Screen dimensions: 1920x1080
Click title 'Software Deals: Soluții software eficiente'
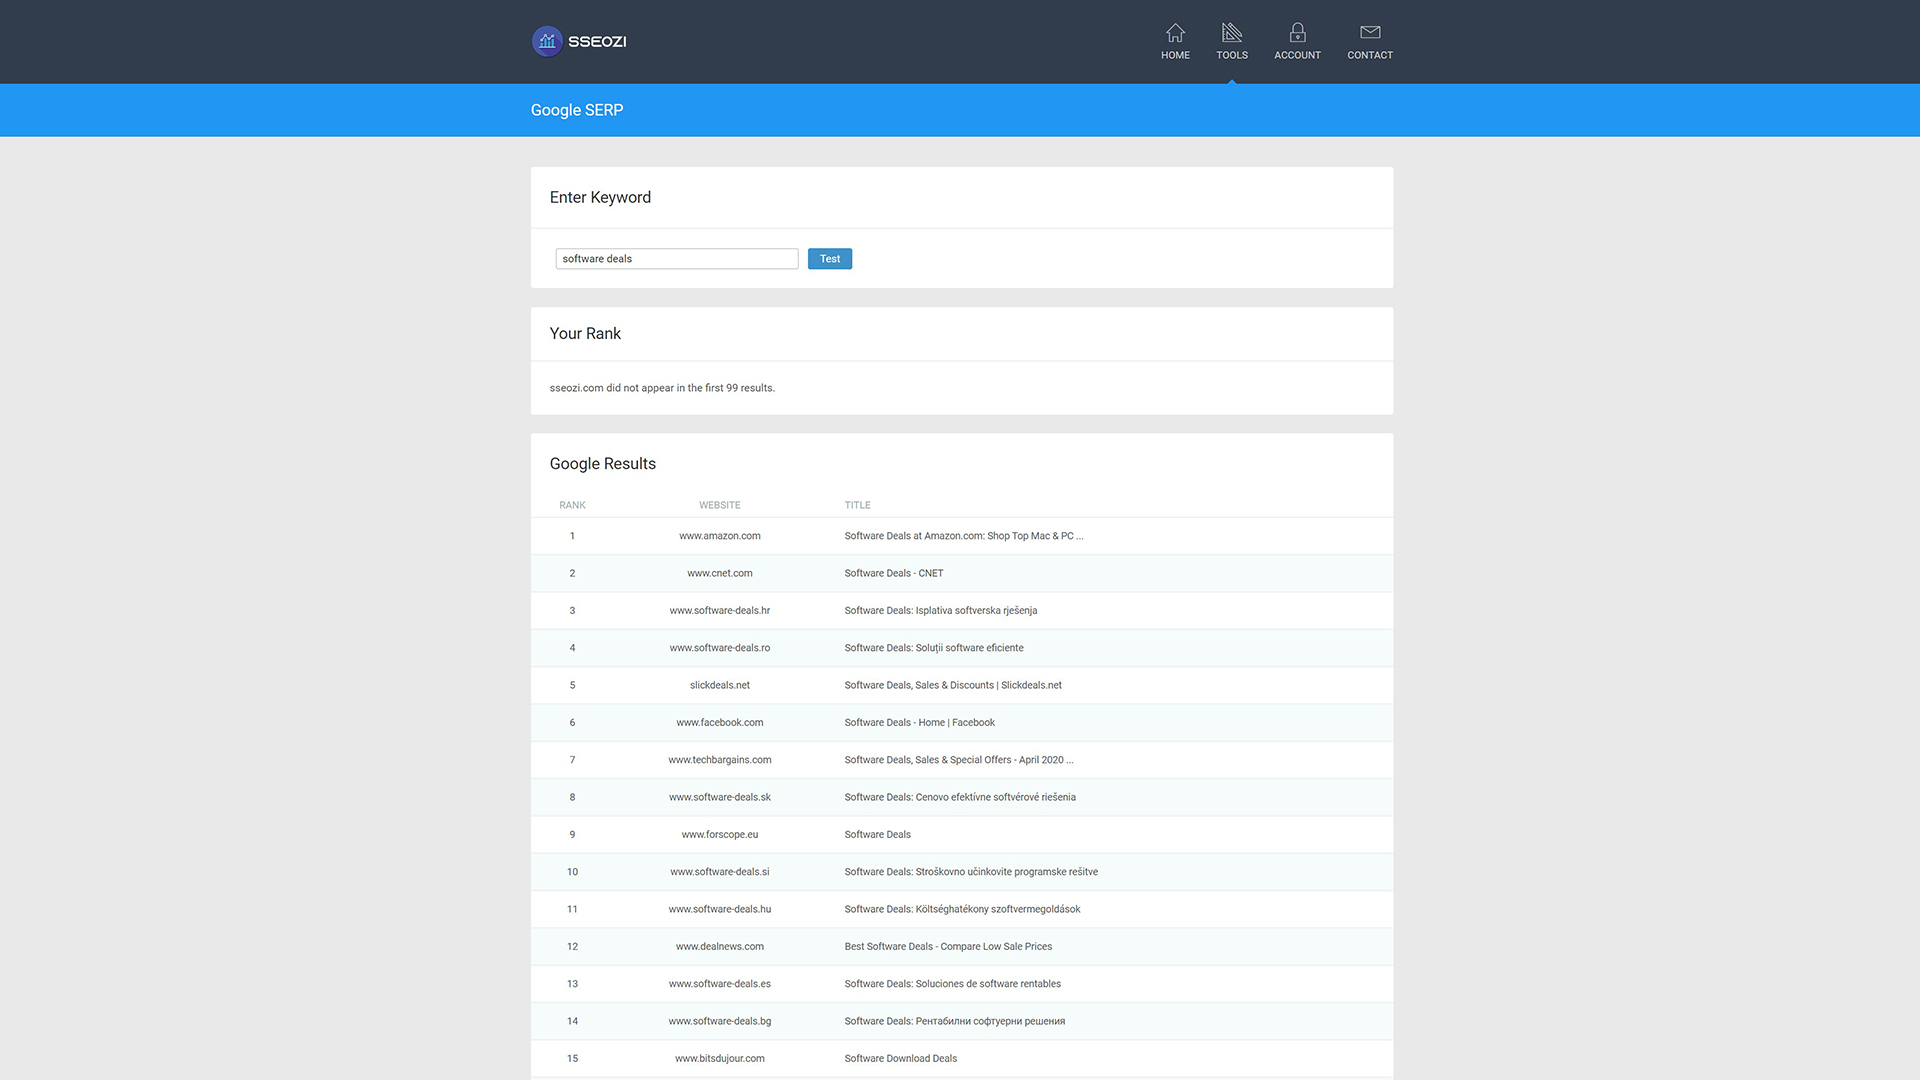[x=934, y=648]
